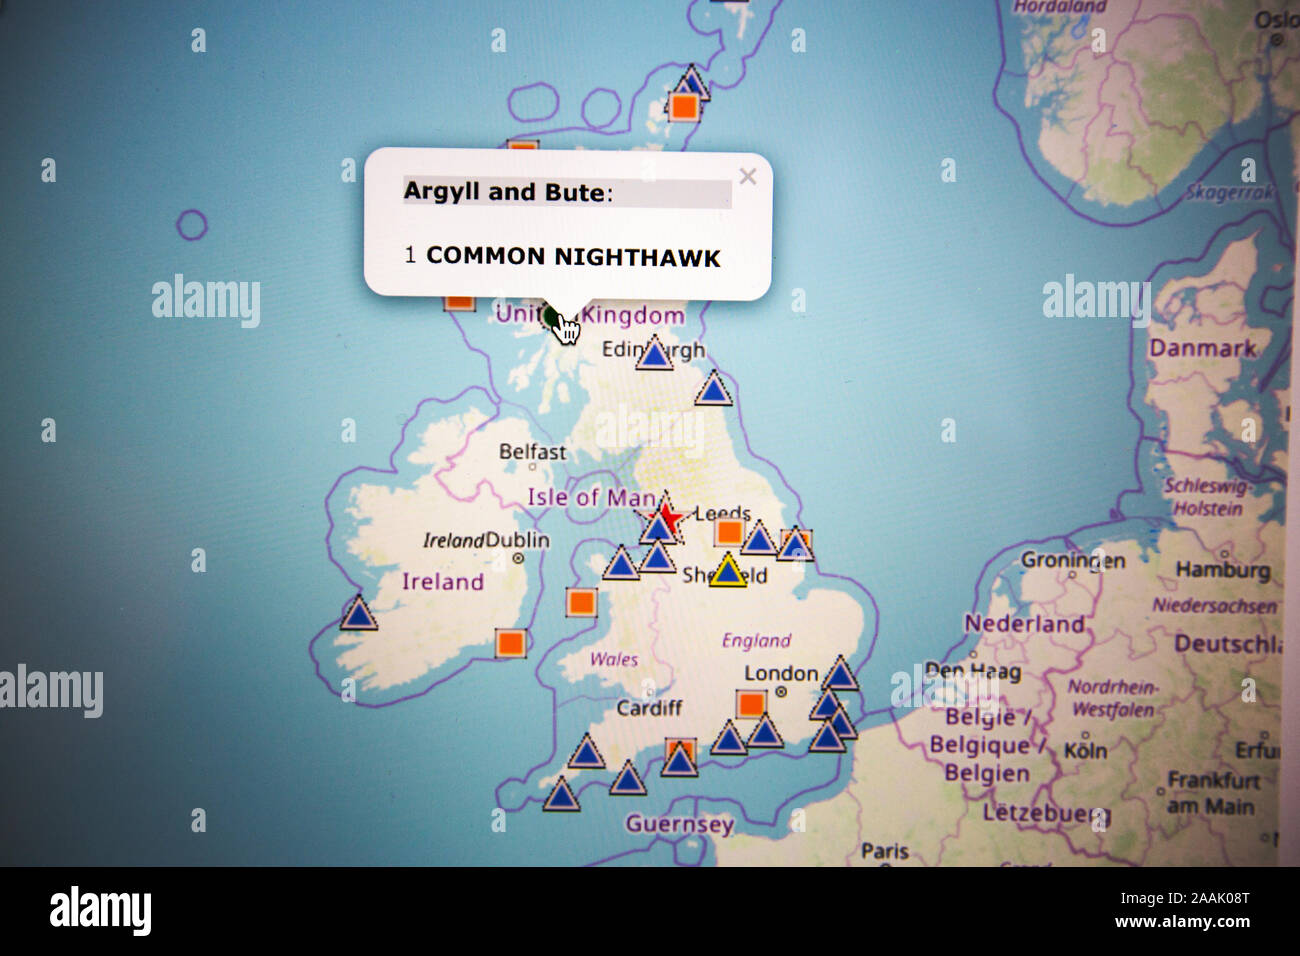The height and width of the screenshot is (956, 1300).
Task: Click the Hamburg city label
Action: pos(1222,570)
